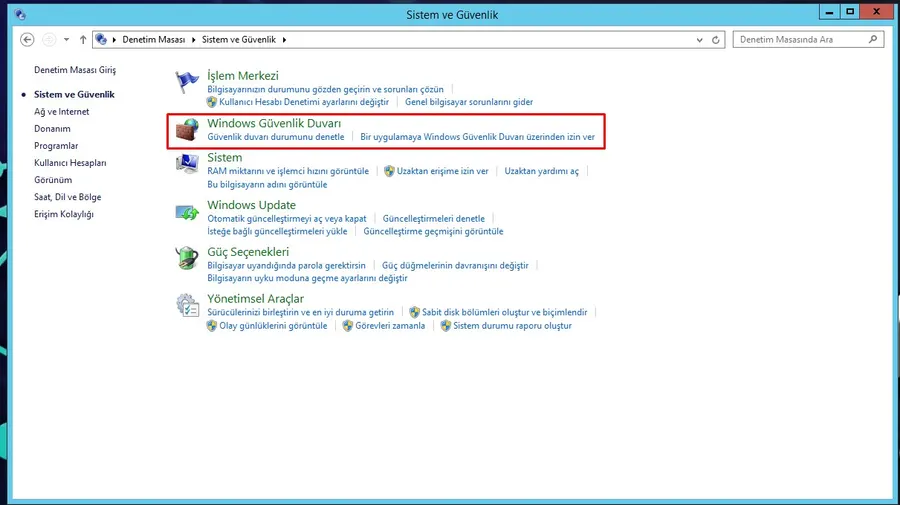Image resolution: width=900 pixels, height=505 pixels.
Task: Open the Windows Update icon
Action: click(x=187, y=212)
